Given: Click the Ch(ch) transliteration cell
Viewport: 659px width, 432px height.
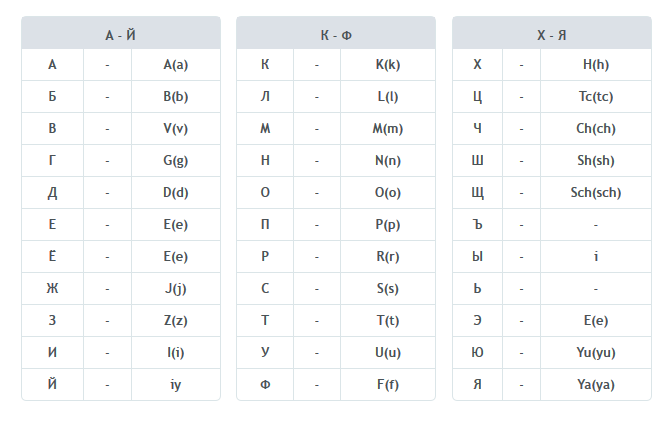Looking at the screenshot, I should coord(595,129).
